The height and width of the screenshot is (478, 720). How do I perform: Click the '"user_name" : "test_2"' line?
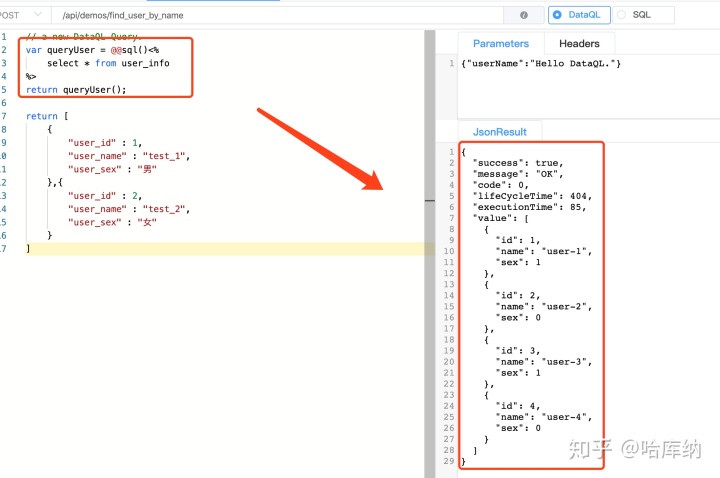pyautogui.click(x=129, y=209)
